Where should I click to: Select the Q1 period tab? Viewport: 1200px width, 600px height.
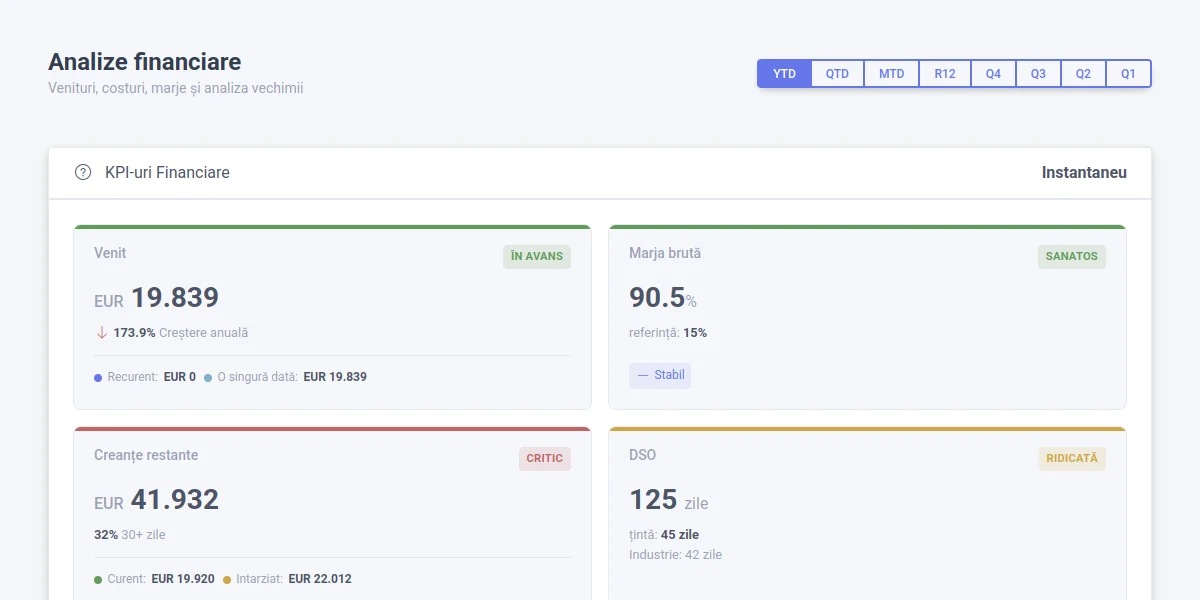pyautogui.click(x=1129, y=73)
